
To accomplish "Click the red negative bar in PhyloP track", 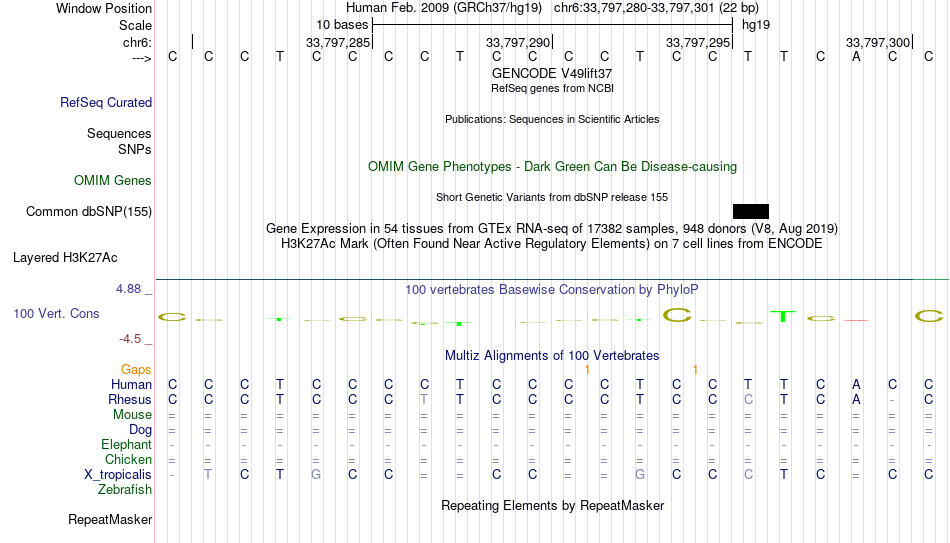I will coord(856,320).
